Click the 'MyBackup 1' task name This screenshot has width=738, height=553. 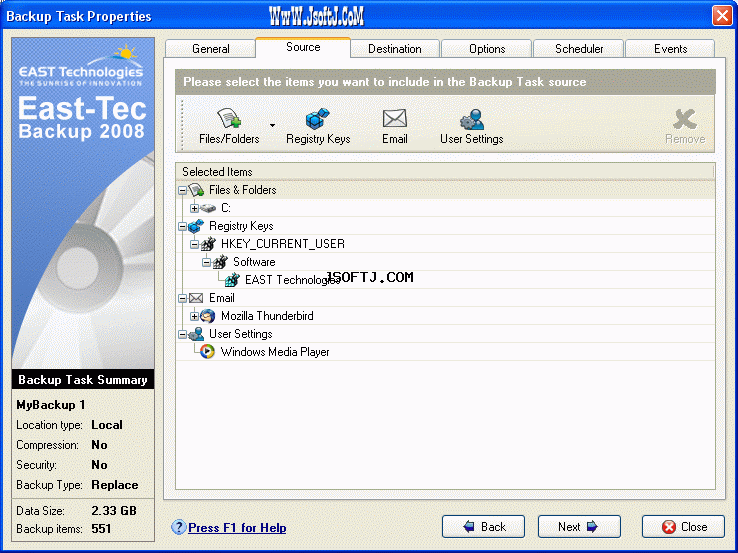point(51,405)
